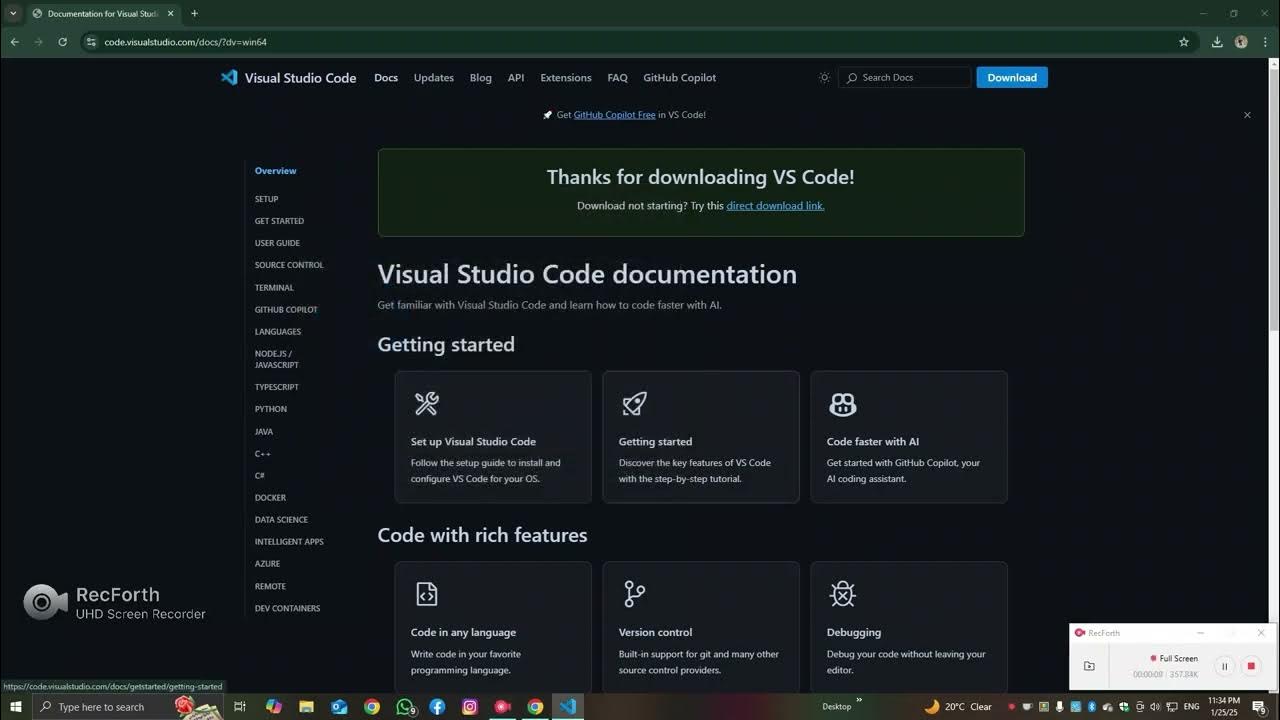Screen dimensions: 1280x720
Task: Click the wrench and screwdriver setup icon
Action: (x=427, y=403)
